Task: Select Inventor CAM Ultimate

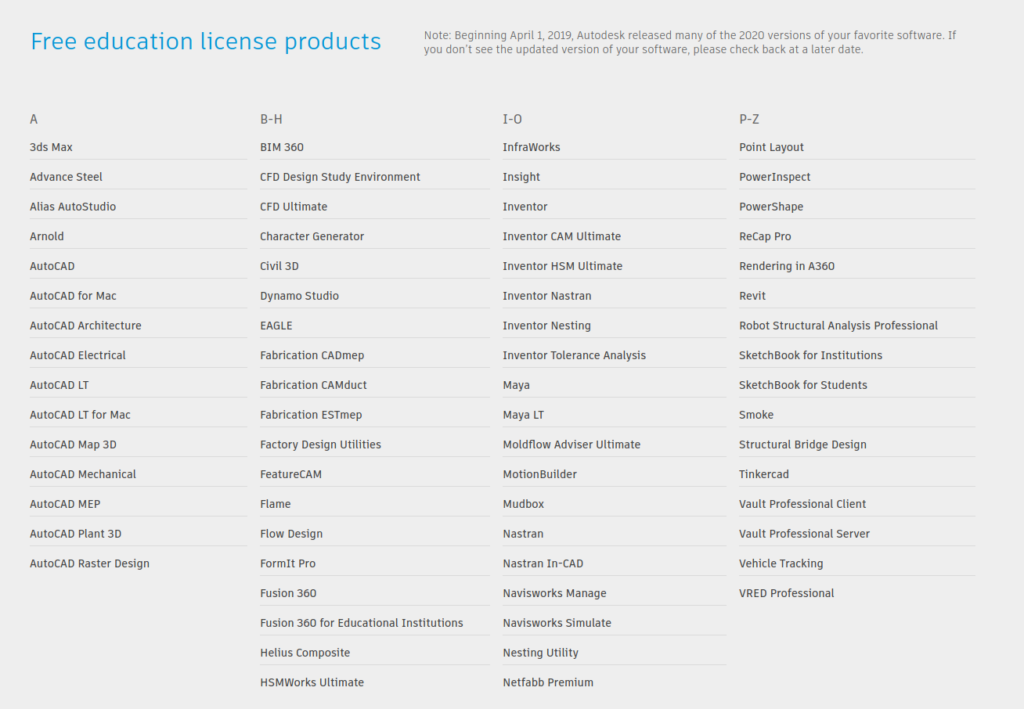Action: [562, 236]
